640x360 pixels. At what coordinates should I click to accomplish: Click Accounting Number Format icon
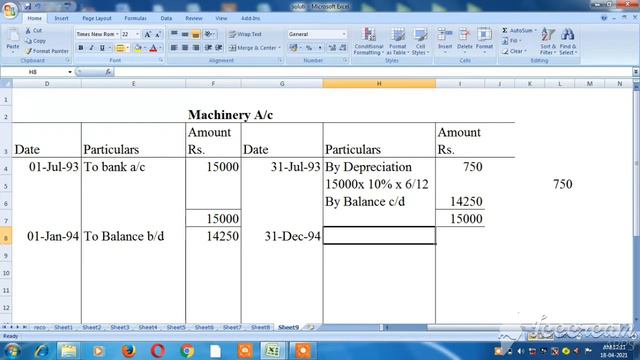click(x=293, y=48)
